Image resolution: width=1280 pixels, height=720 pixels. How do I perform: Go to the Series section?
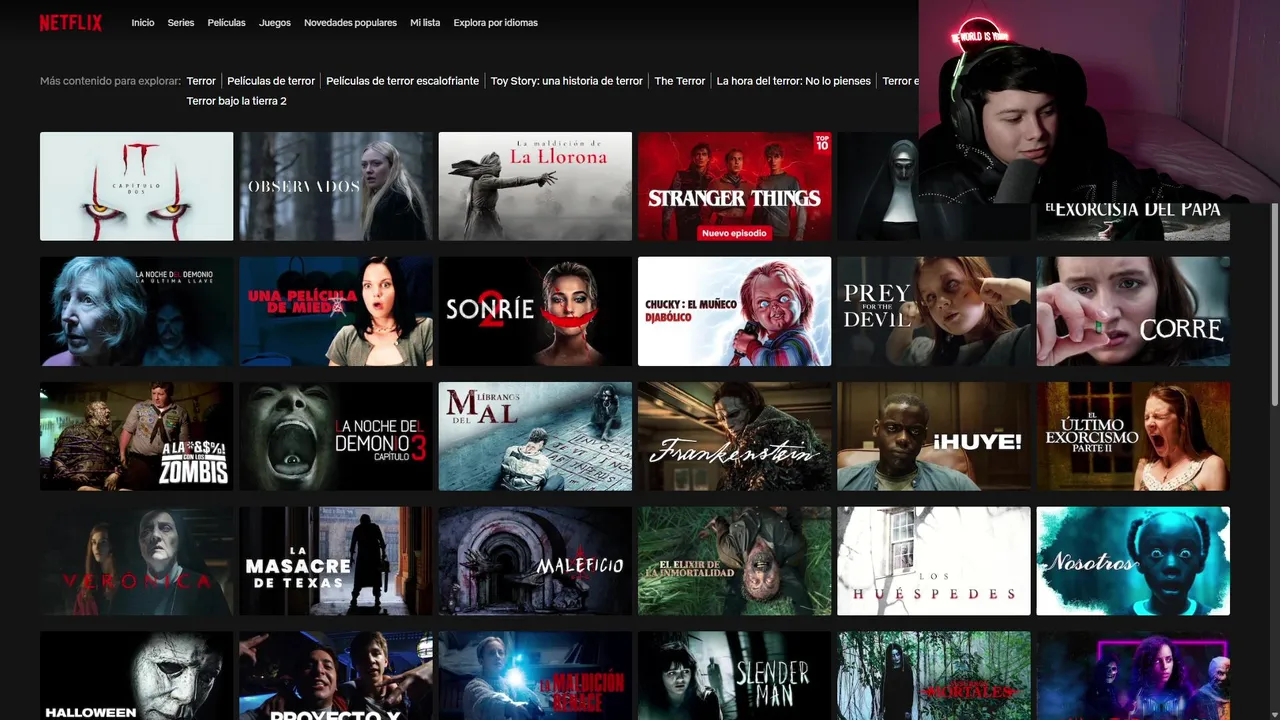[x=181, y=23]
